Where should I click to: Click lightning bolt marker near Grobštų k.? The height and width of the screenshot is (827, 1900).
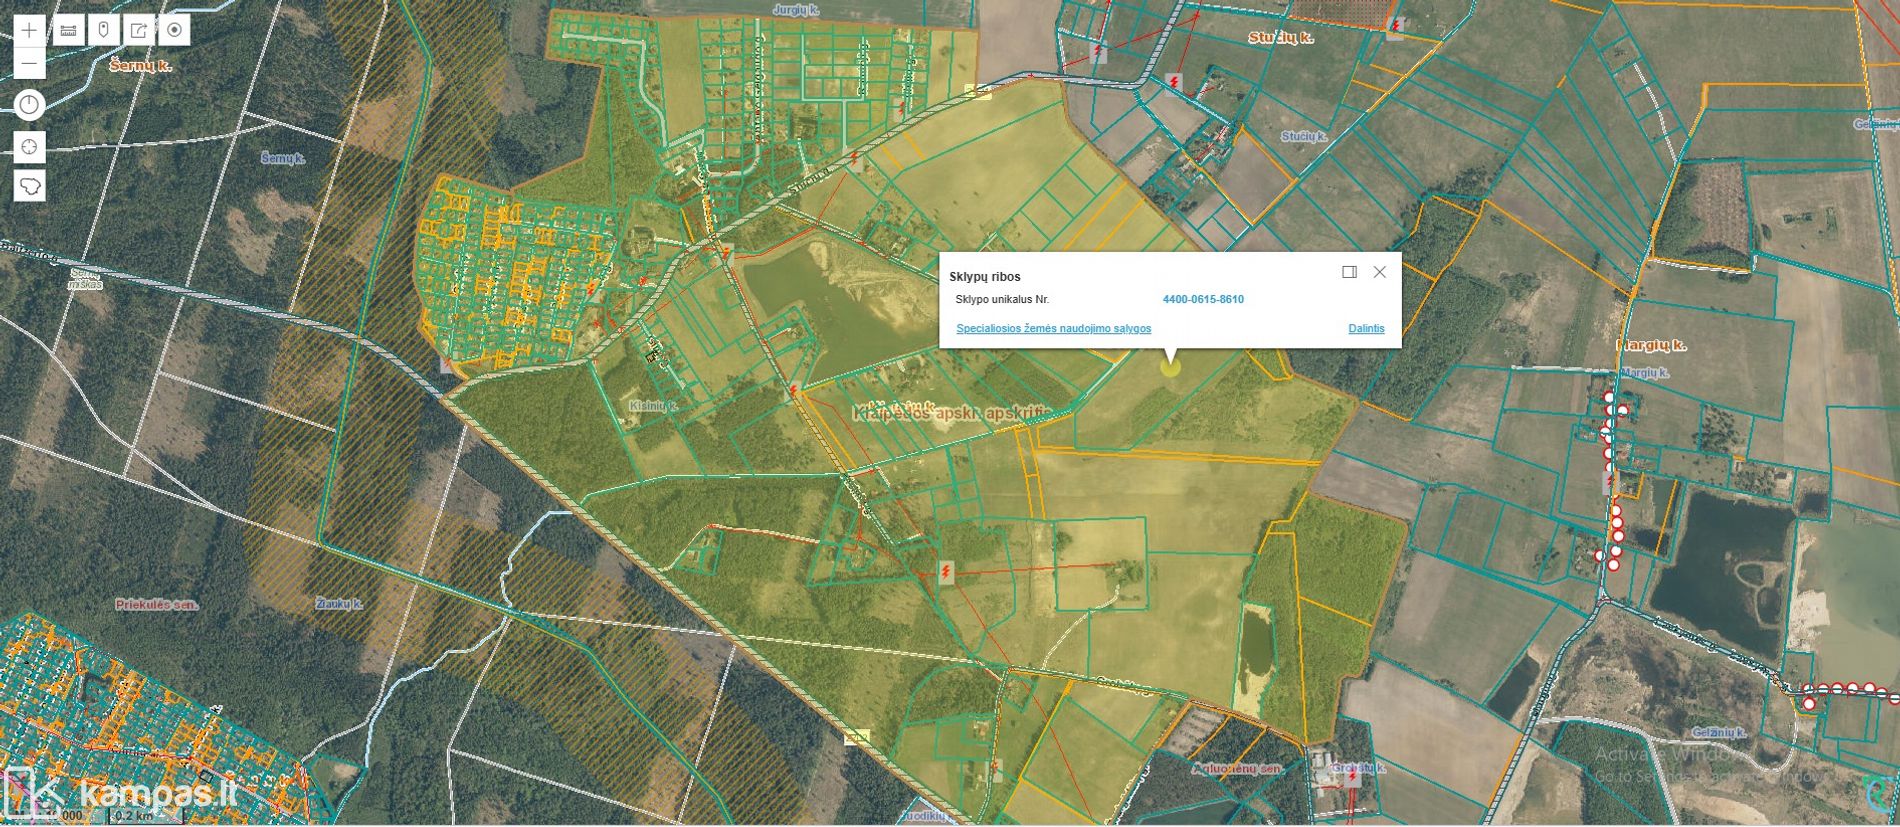1352,779
